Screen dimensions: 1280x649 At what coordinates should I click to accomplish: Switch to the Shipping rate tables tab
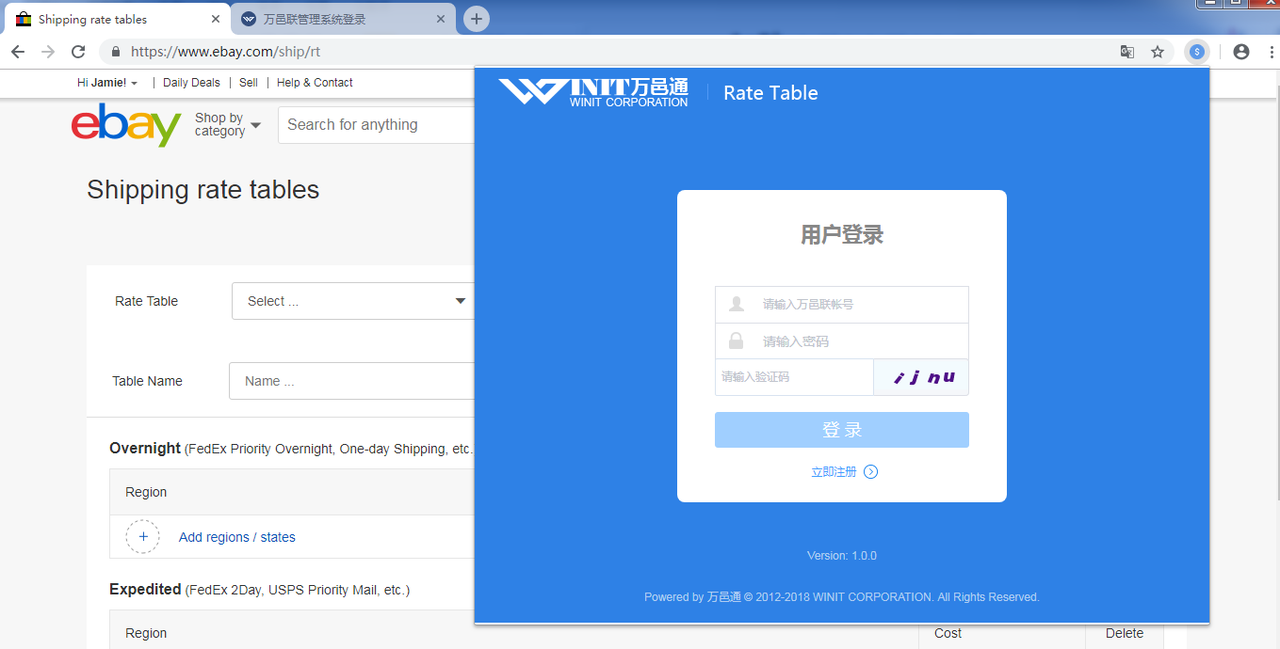click(x=118, y=19)
